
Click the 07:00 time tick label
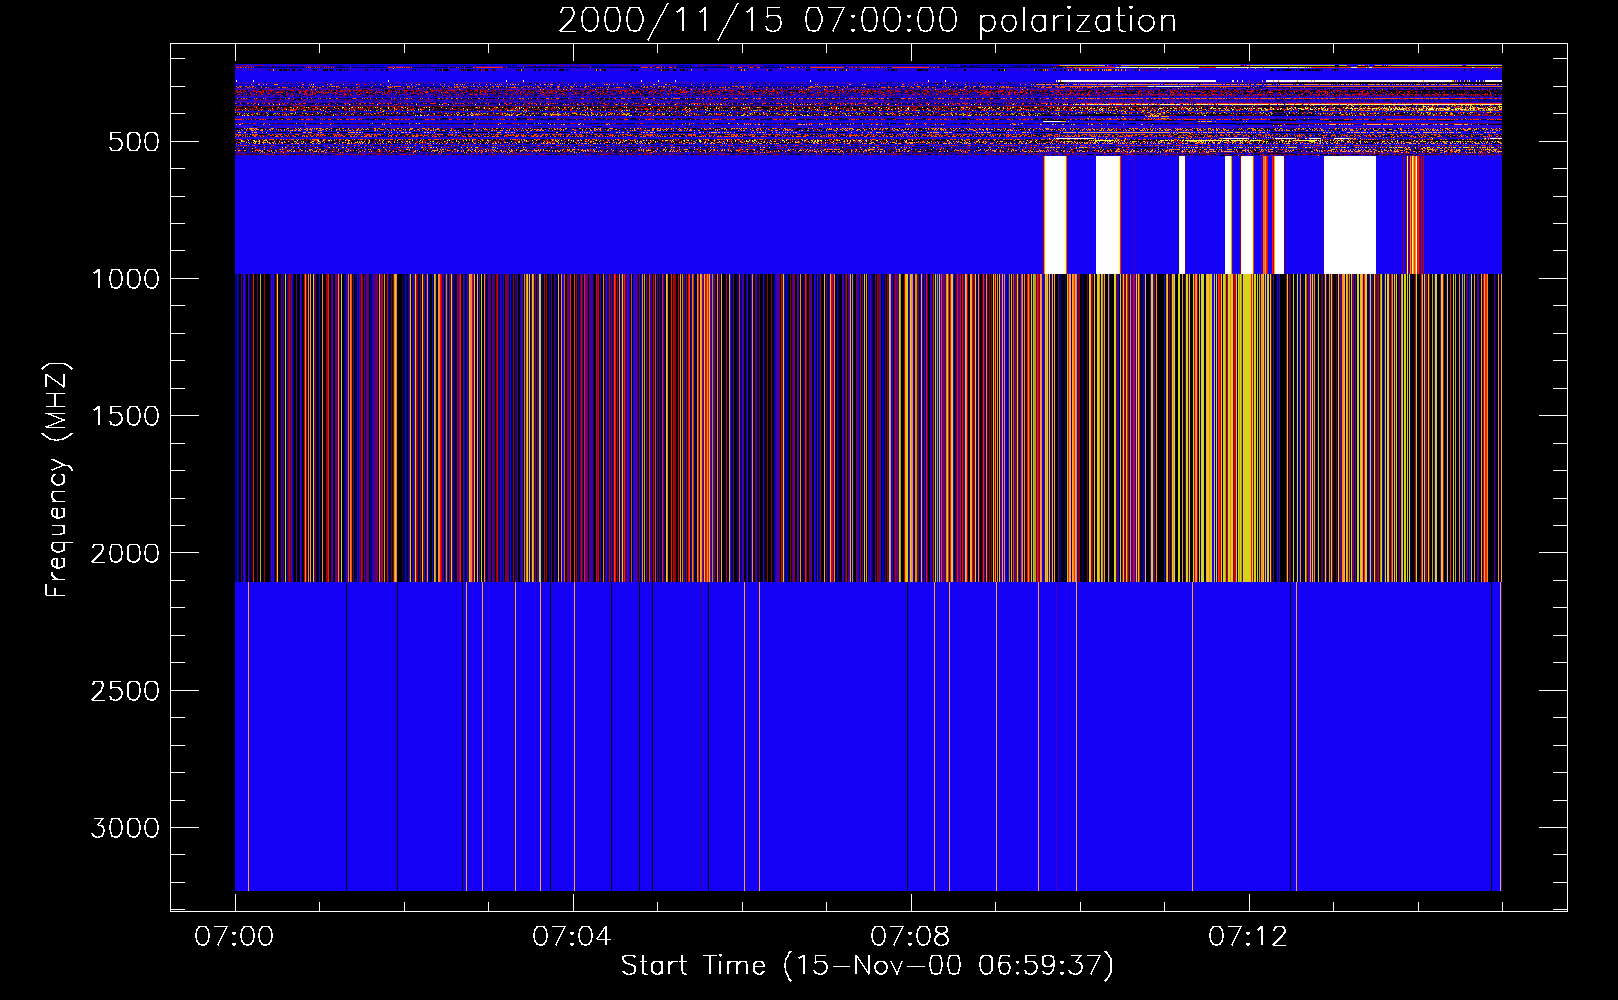coord(234,937)
